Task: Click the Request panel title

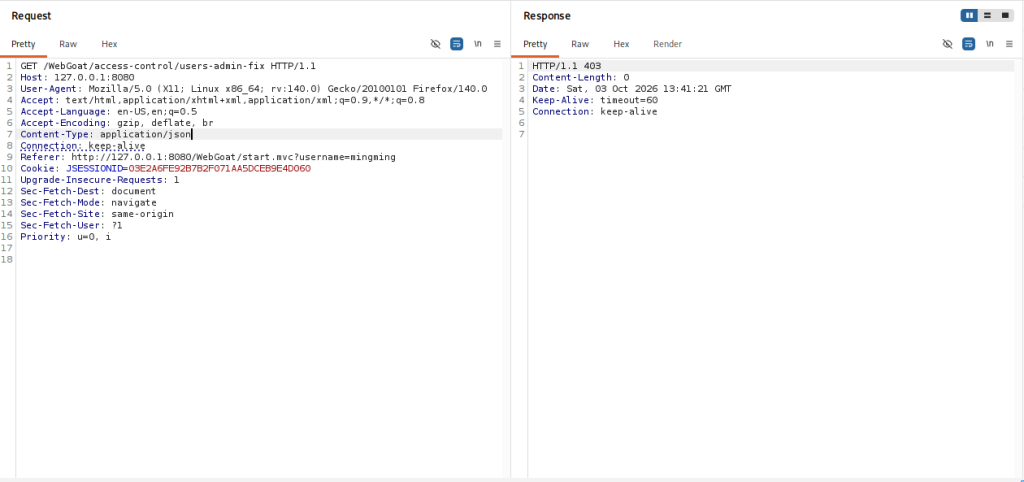Action: [31, 16]
